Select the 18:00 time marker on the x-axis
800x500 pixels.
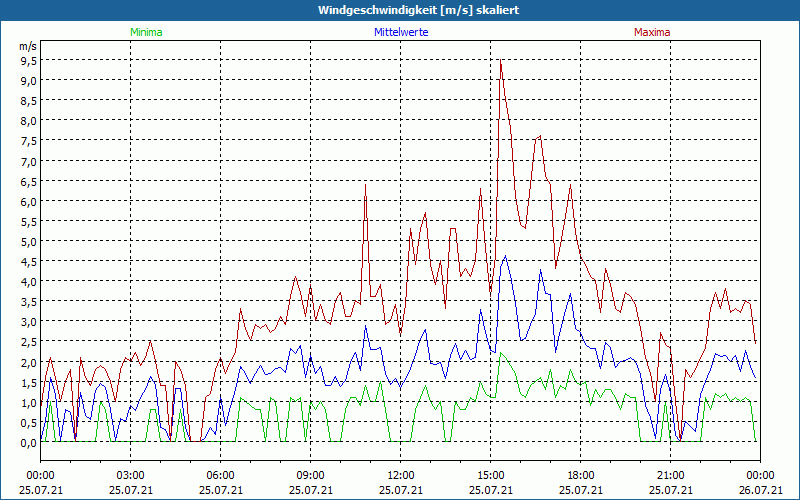(x=581, y=475)
